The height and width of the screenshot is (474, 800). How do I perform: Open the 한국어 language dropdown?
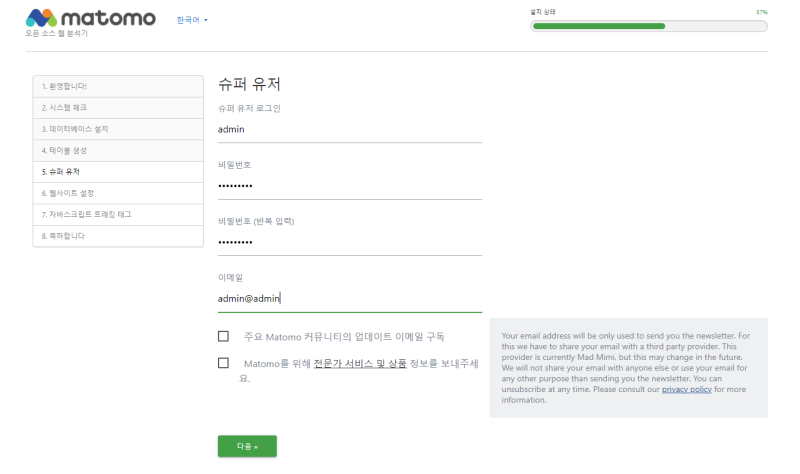pyautogui.click(x=192, y=20)
